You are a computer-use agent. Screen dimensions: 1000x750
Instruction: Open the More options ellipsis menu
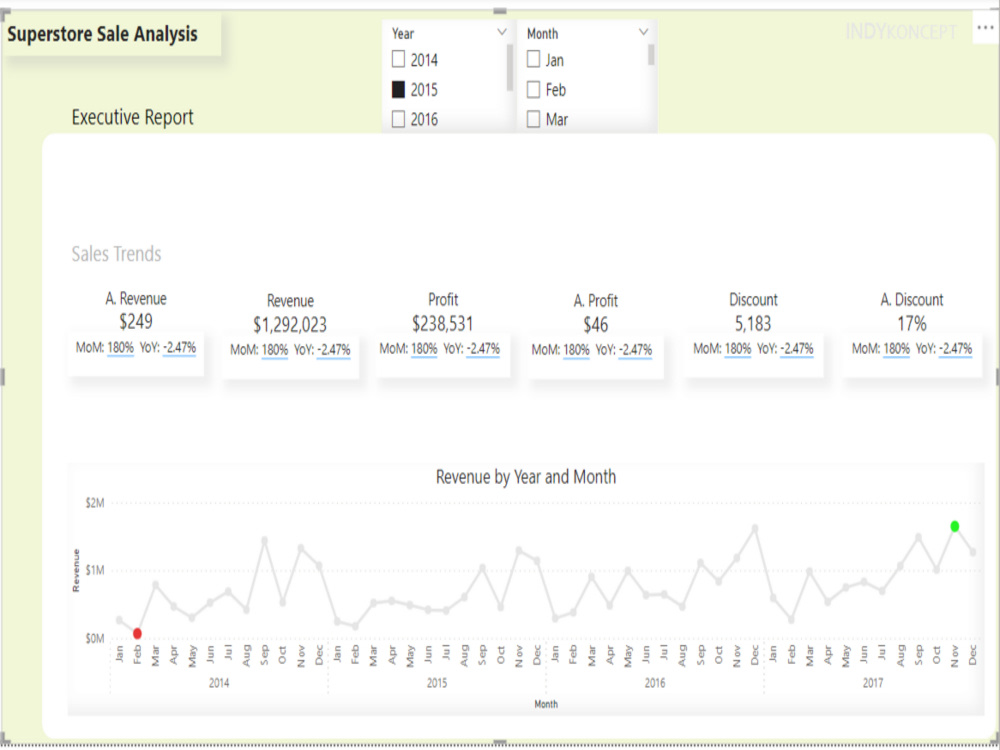pos(983,28)
